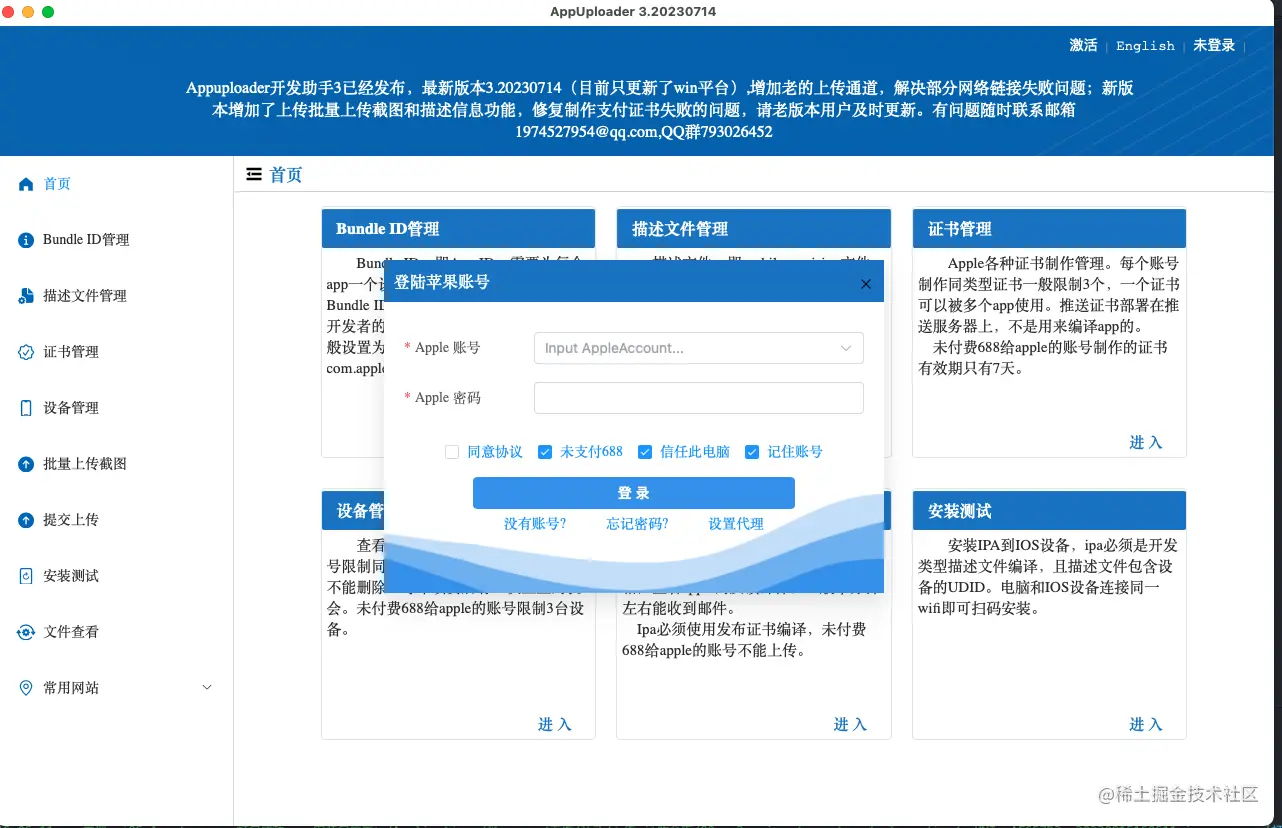Focus the Apple 密码 input field
1282x828 pixels.
(699, 398)
